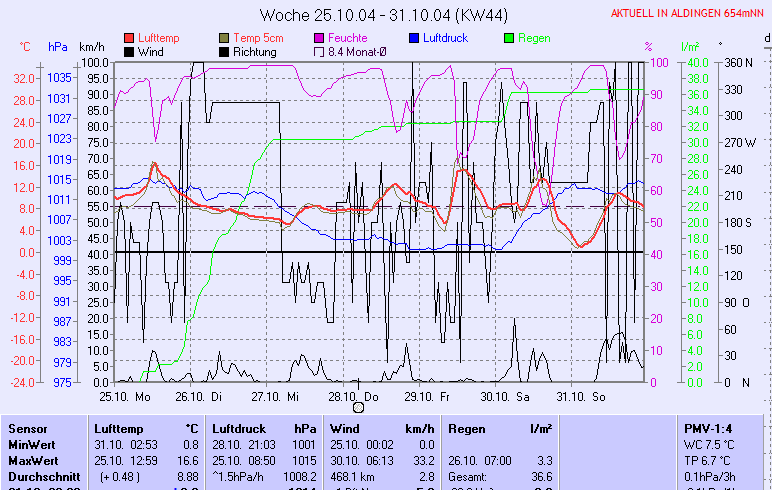Select the Luftdruck column header in table
This screenshot has width=772, height=490.
pos(238,427)
